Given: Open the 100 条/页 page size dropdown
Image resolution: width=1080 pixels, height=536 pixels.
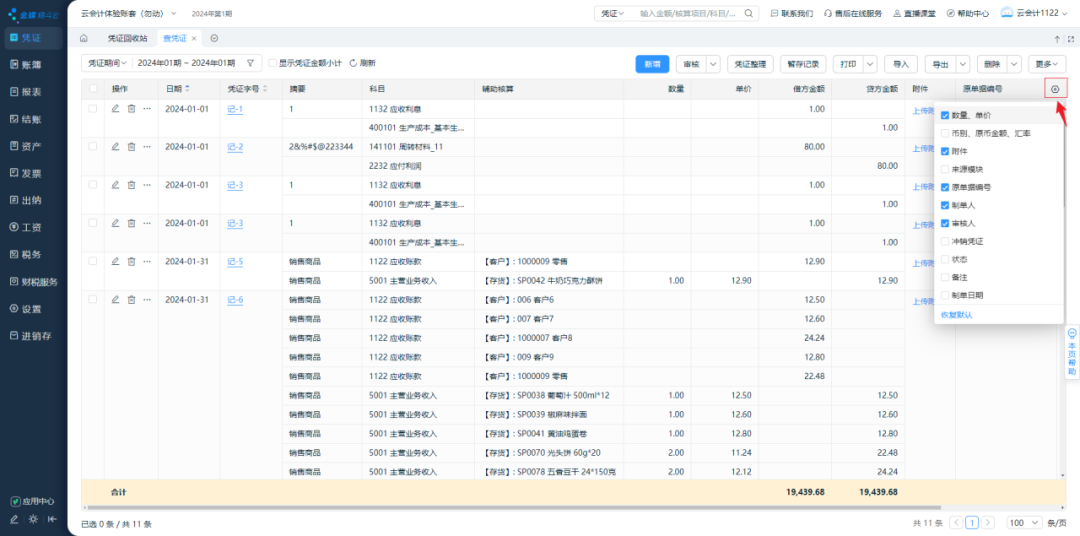Looking at the screenshot, I should [1025, 523].
